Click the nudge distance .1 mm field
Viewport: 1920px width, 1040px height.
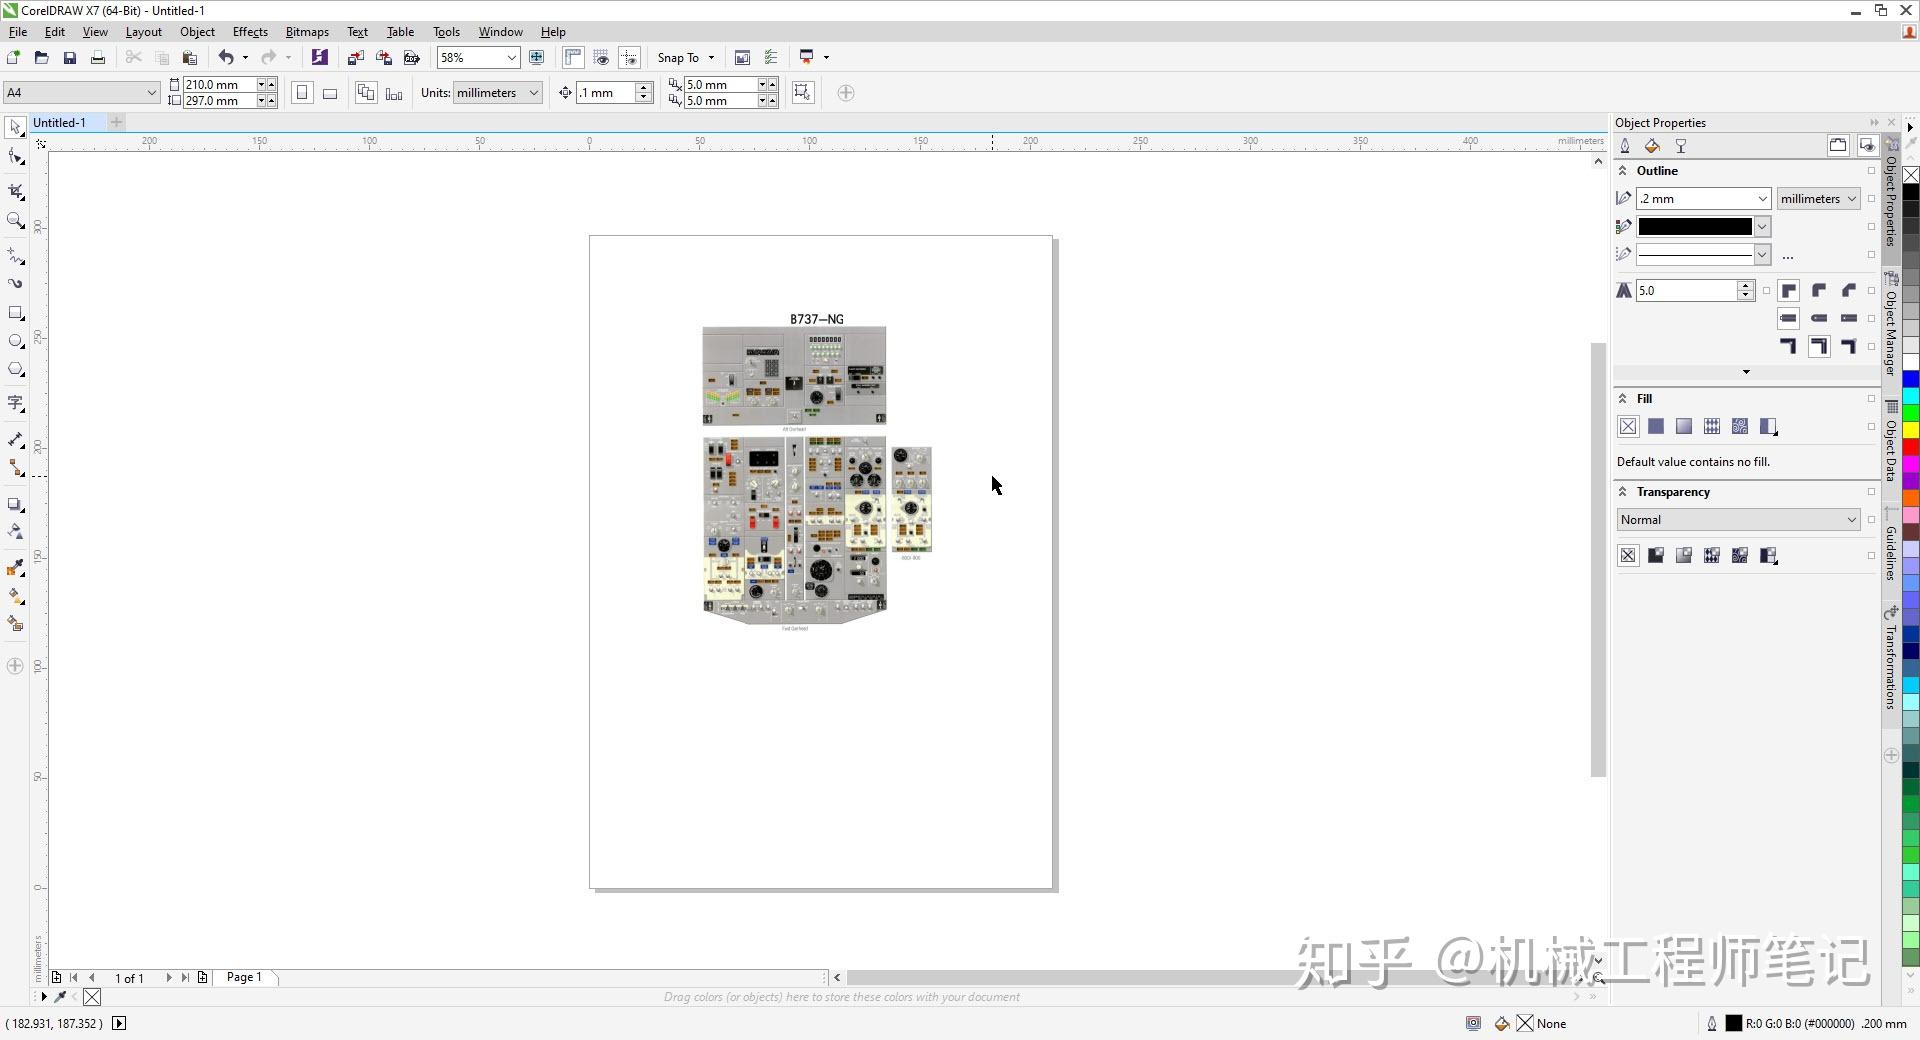click(605, 93)
